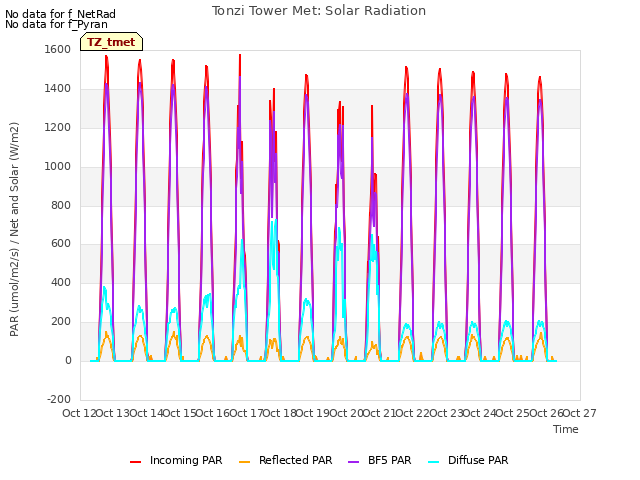Click the y-axis label PAR / Net and Solar
The image size is (640, 480).
pos(14,229)
